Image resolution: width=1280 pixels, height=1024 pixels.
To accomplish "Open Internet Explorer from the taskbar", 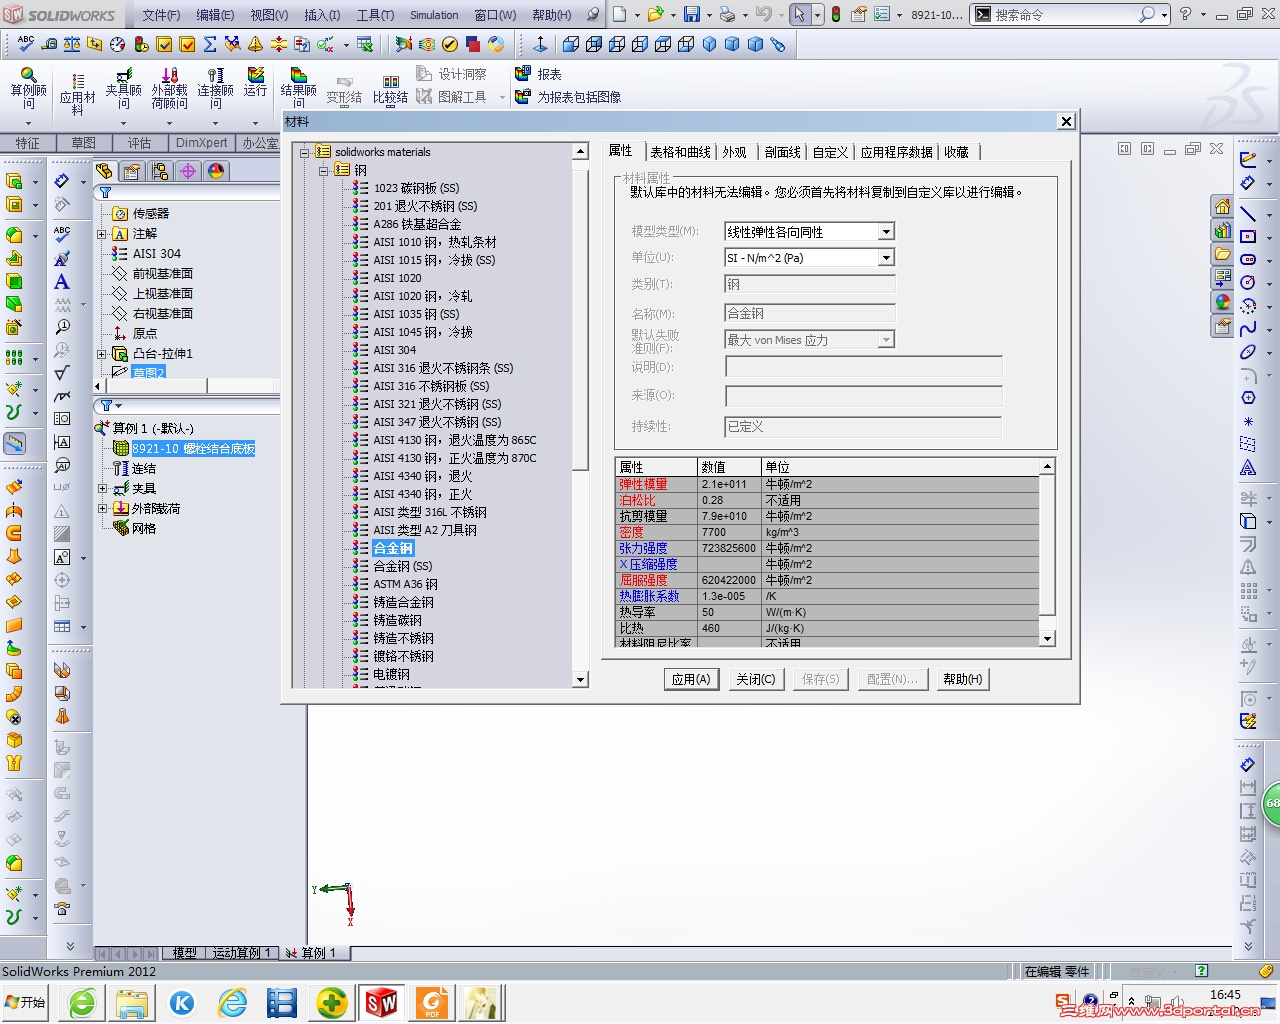I will [232, 1003].
